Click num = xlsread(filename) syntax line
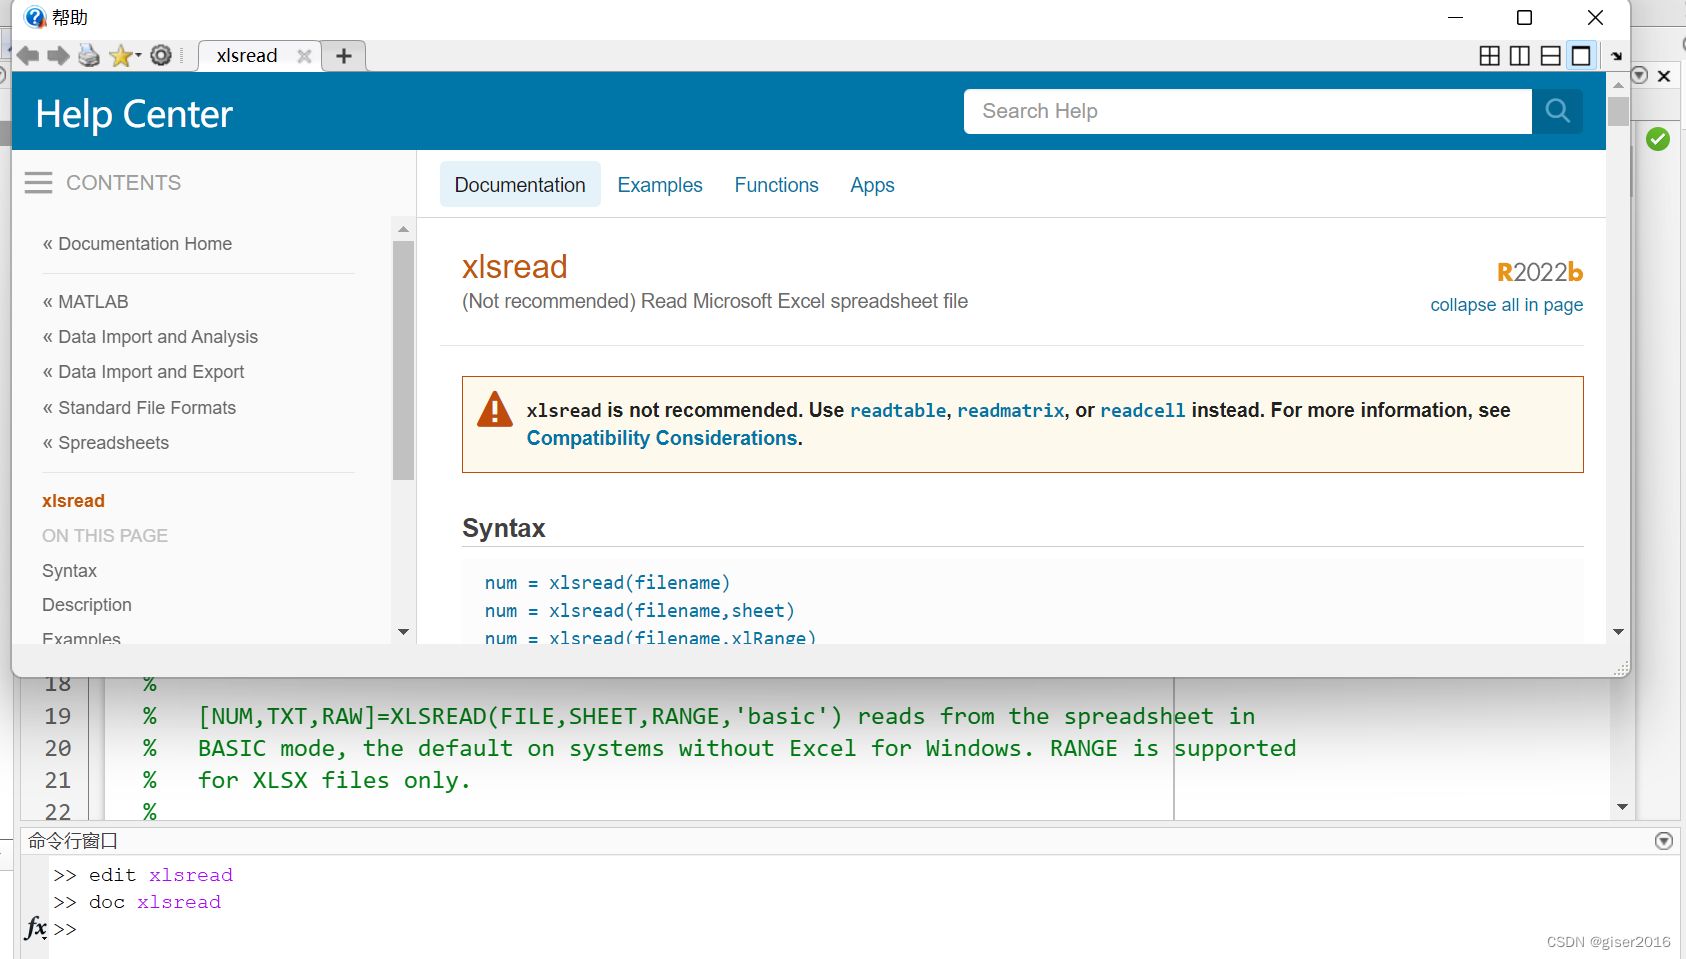Image resolution: width=1686 pixels, height=959 pixels. (608, 583)
